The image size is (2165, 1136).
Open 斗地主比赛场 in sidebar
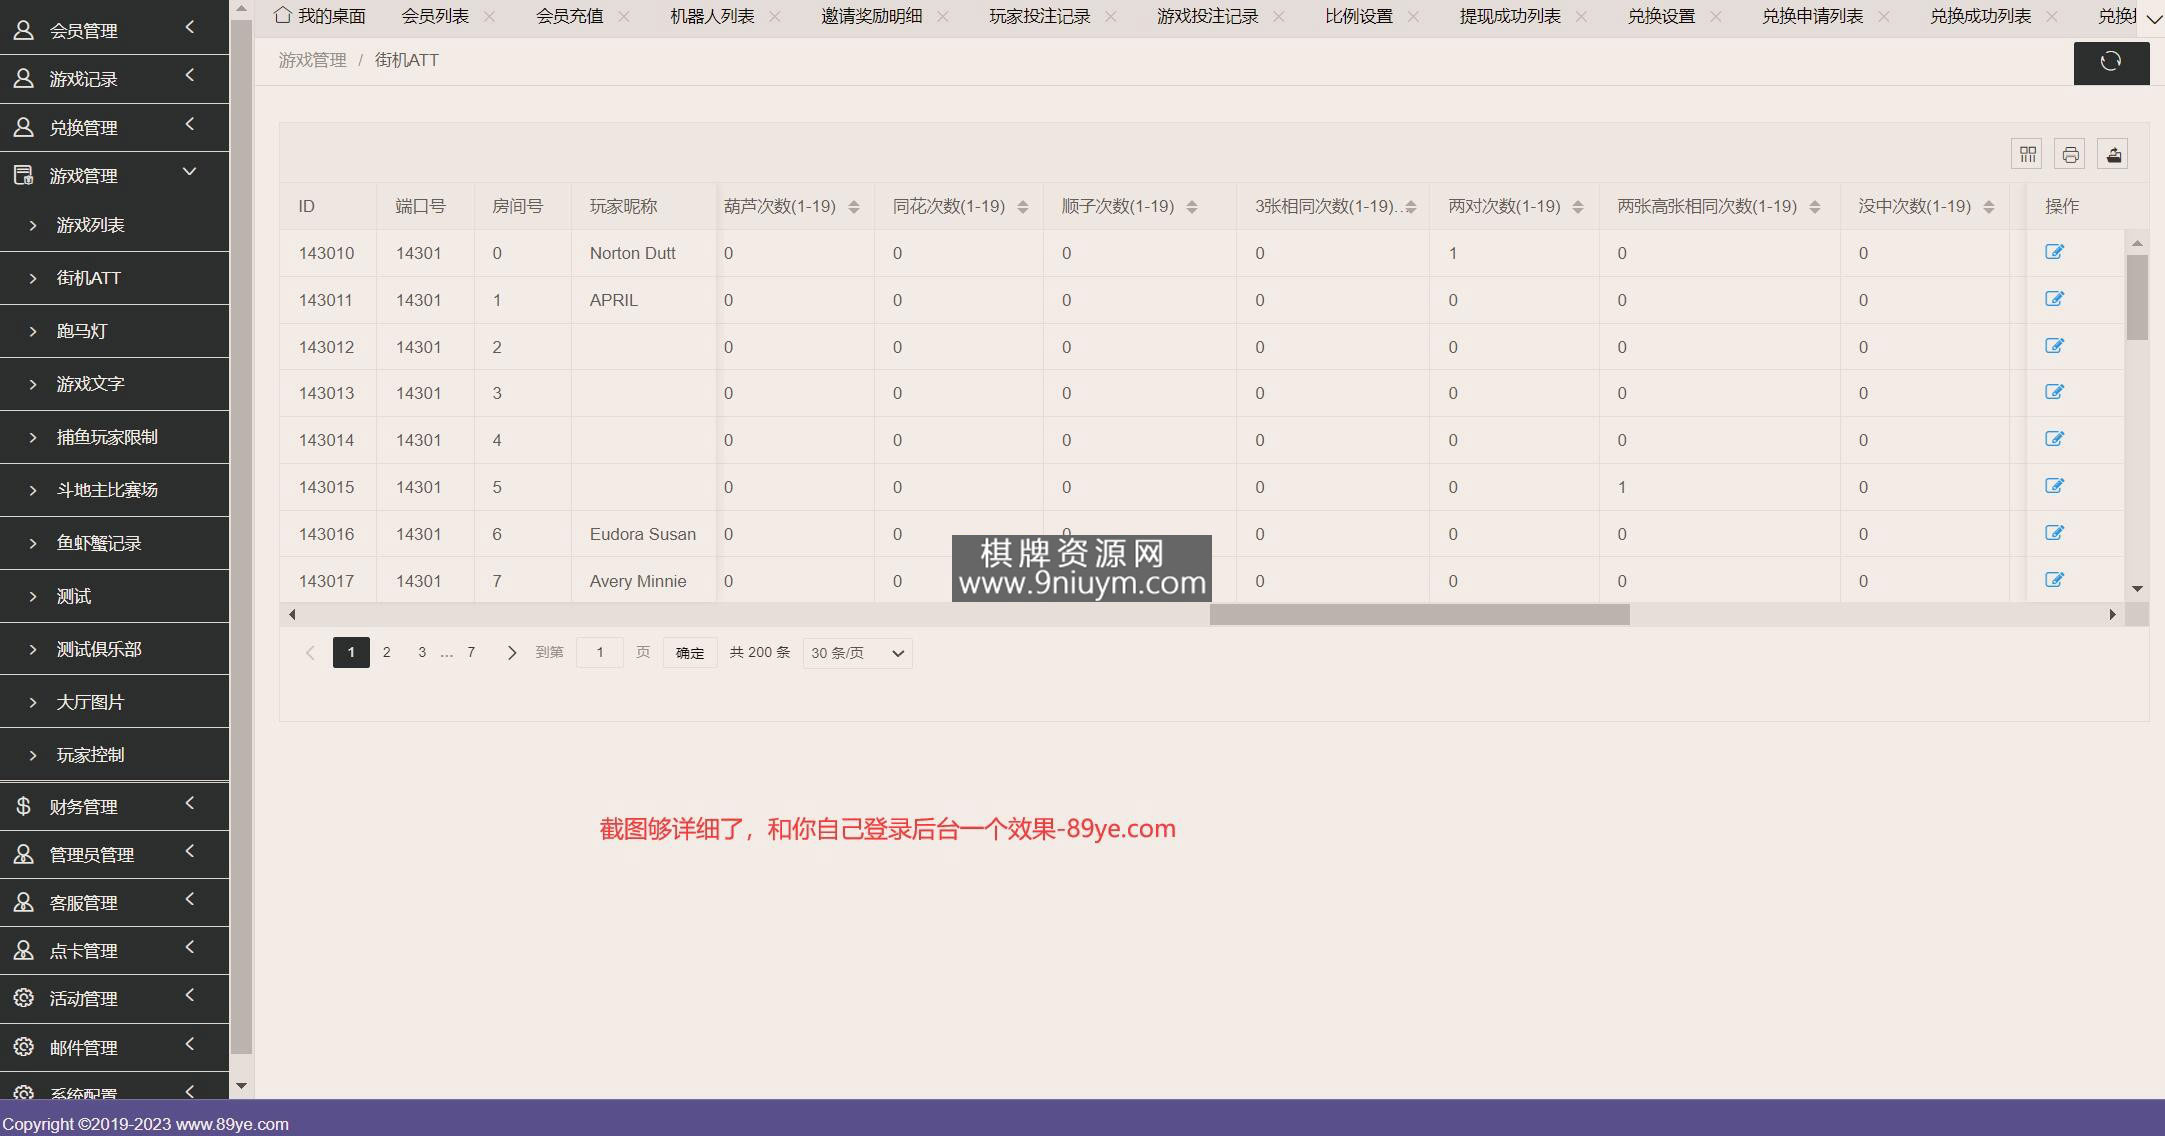[114, 490]
